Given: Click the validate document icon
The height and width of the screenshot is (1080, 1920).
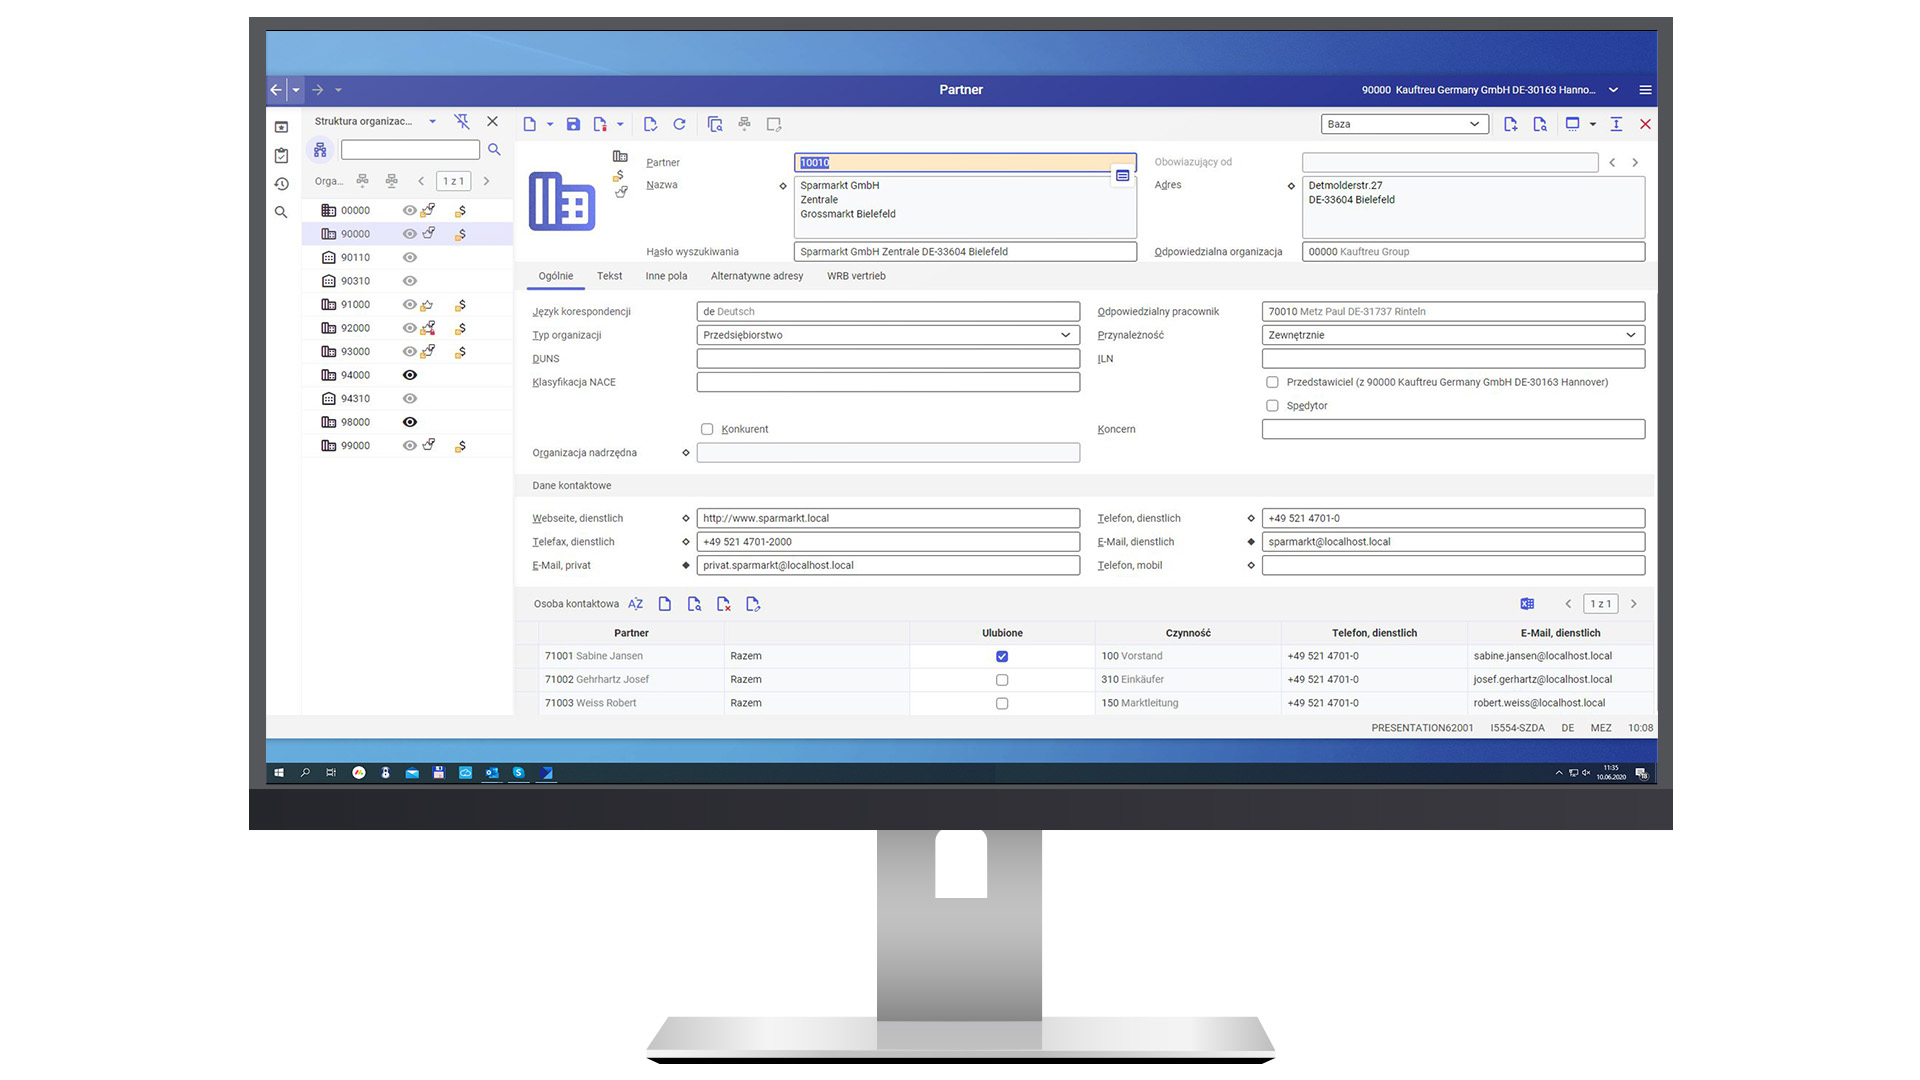Looking at the screenshot, I should click(x=650, y=124).
